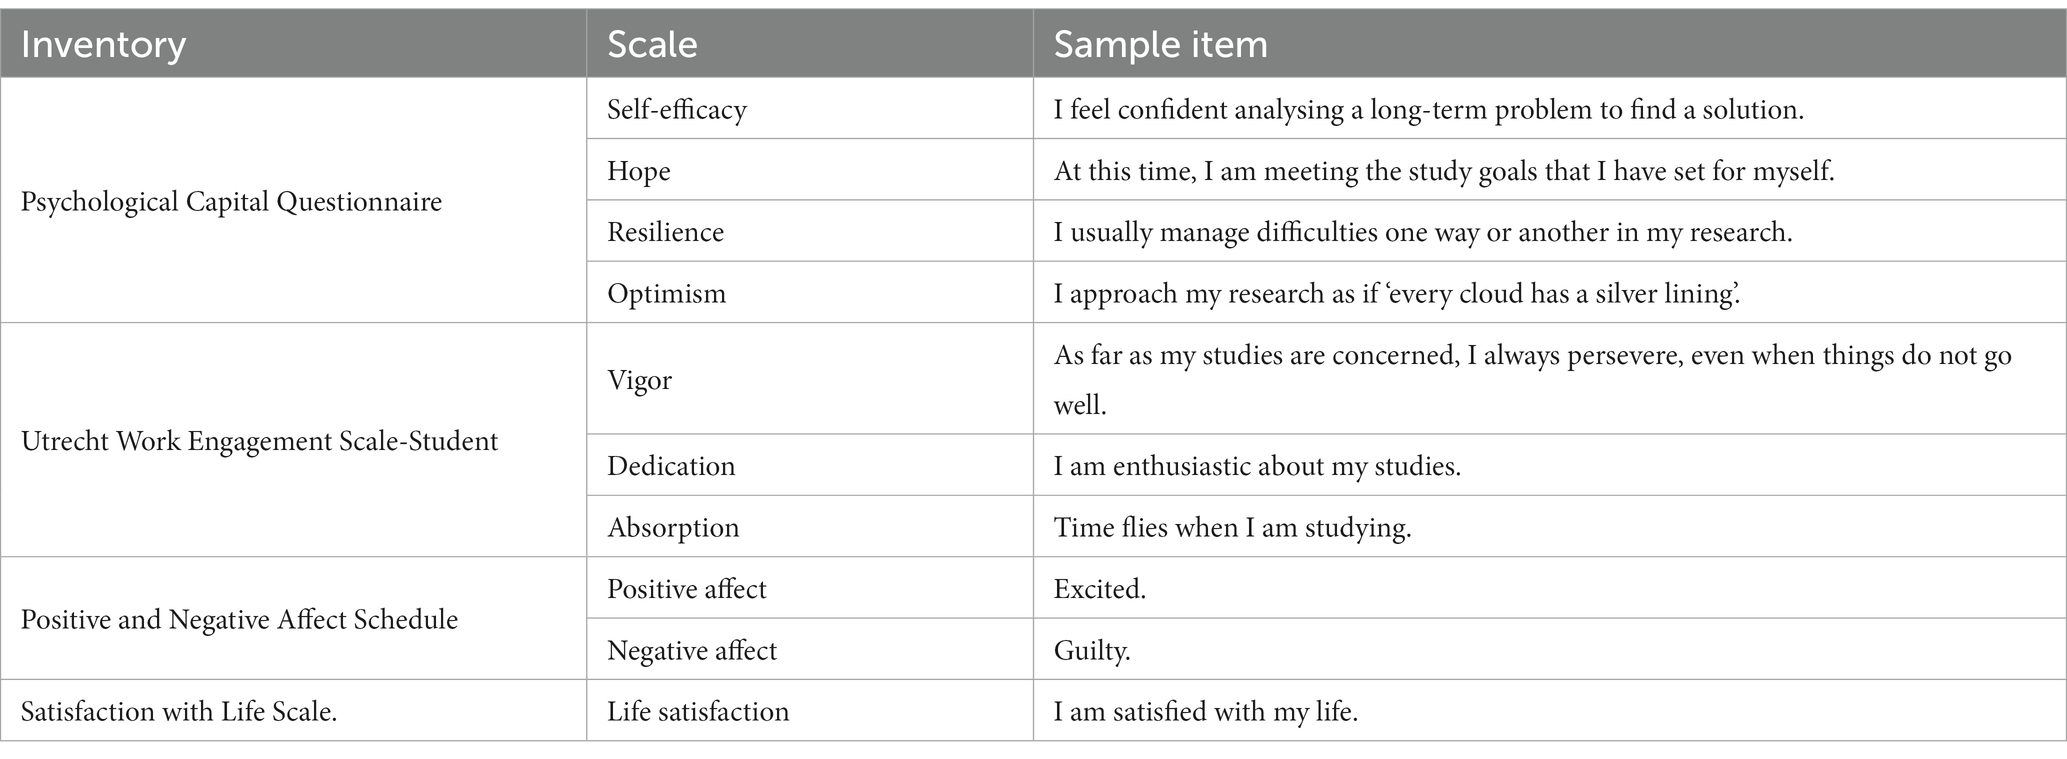Select the Dedication scale cell
The width and height of the screenshot is (2067, 759).
tap(810, 465)
